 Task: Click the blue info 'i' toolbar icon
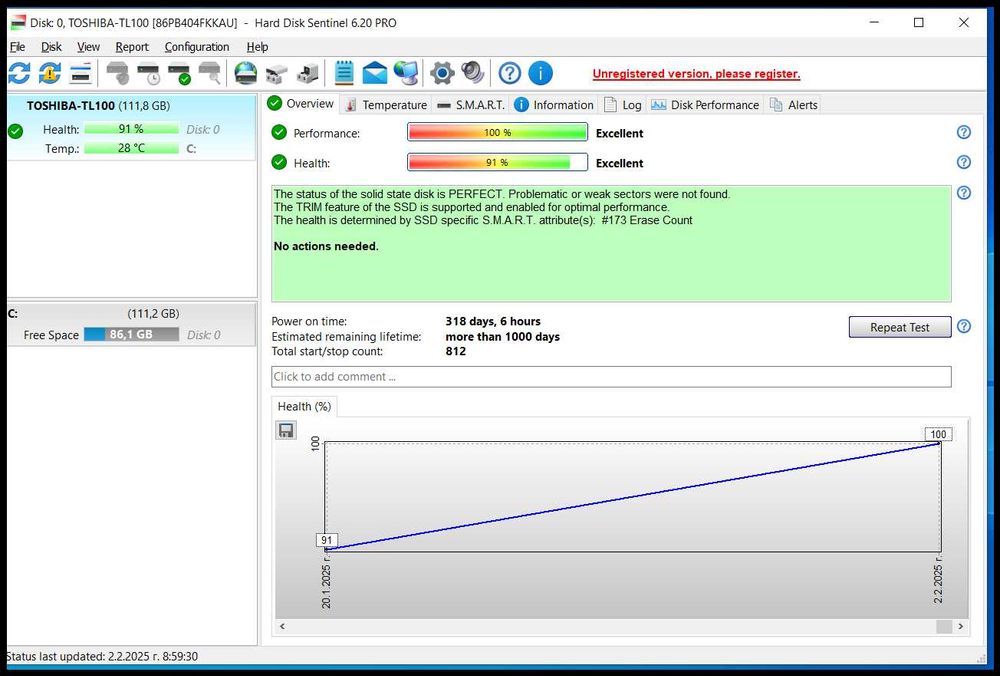540,73
